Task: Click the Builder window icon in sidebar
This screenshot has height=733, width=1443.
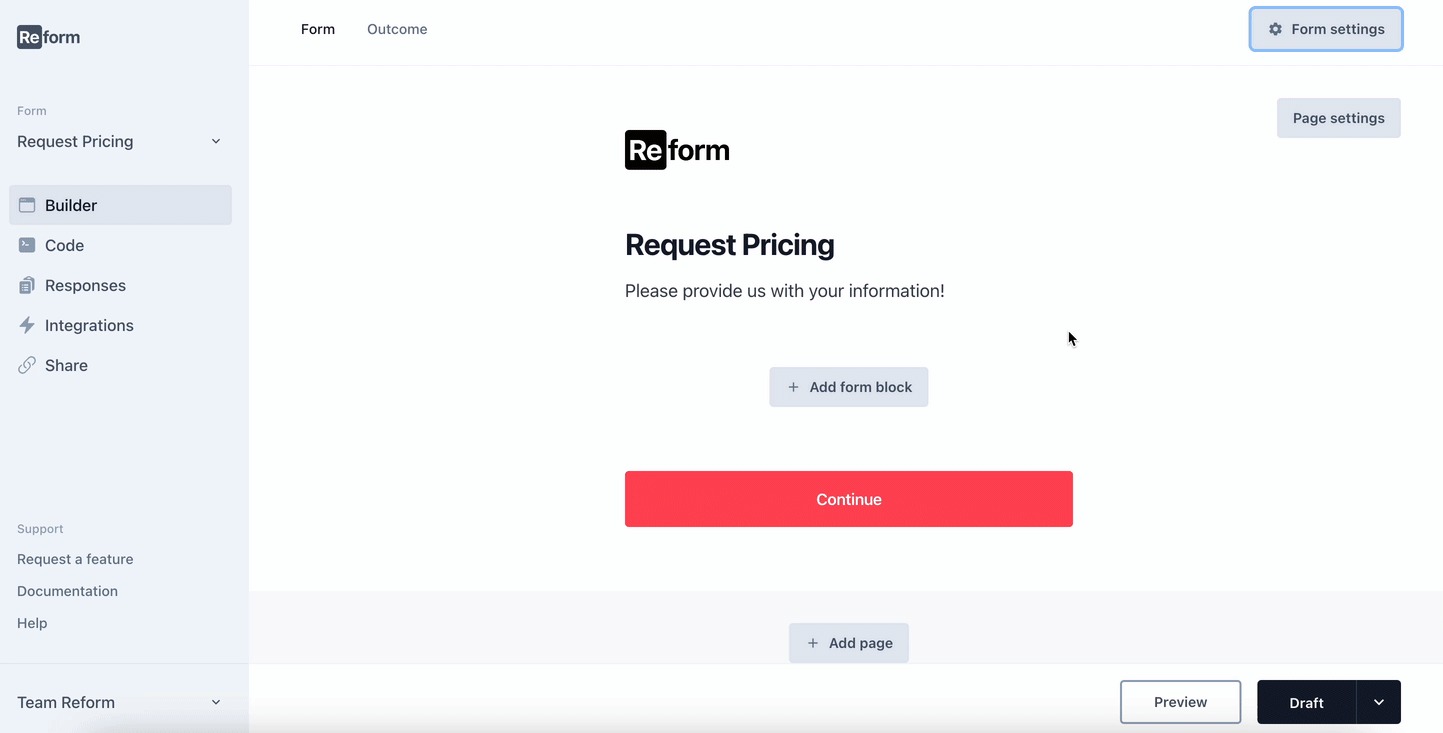Action: [x=27, y=205]
